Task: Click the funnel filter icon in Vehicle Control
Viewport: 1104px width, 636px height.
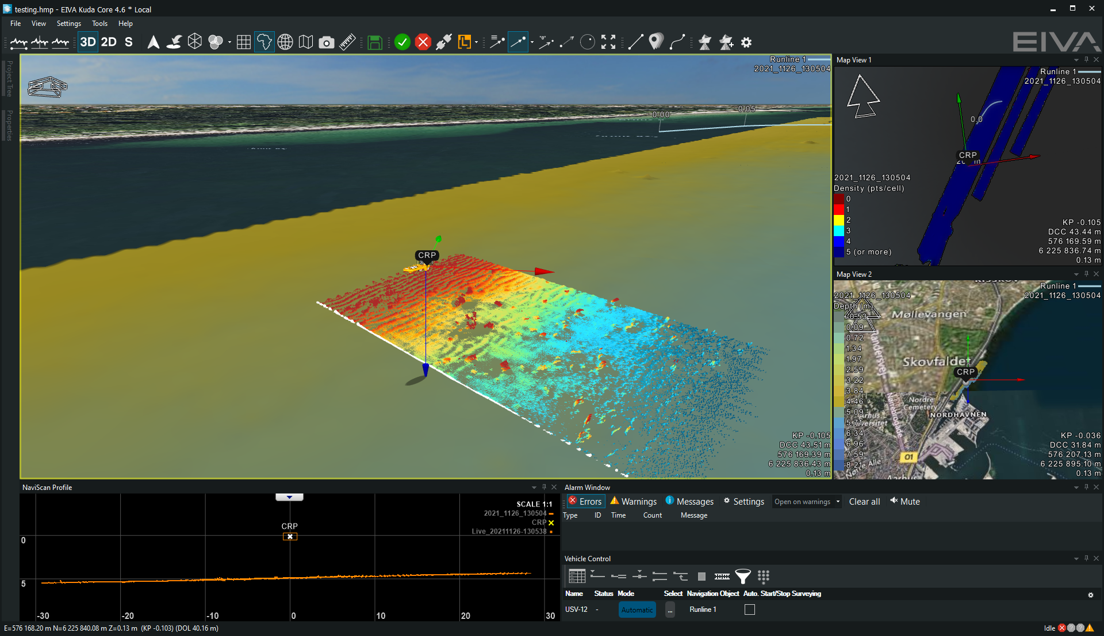Action: [x=743, y=576]
